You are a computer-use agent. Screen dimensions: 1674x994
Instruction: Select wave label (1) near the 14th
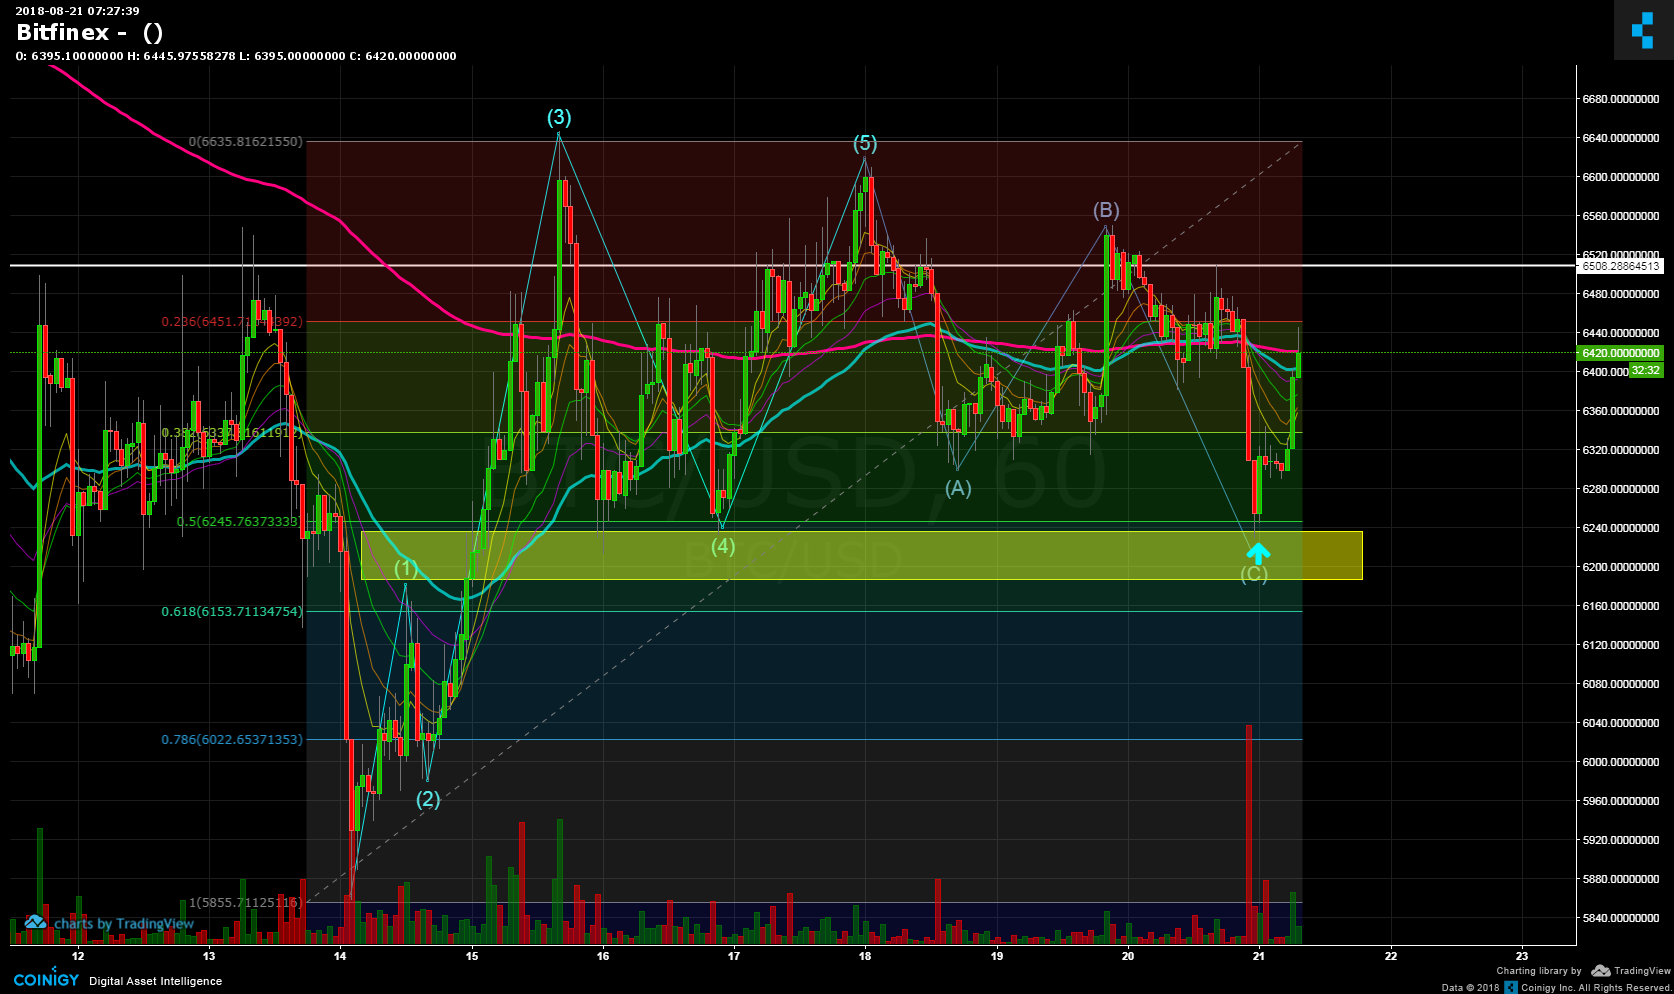(406, 568)
